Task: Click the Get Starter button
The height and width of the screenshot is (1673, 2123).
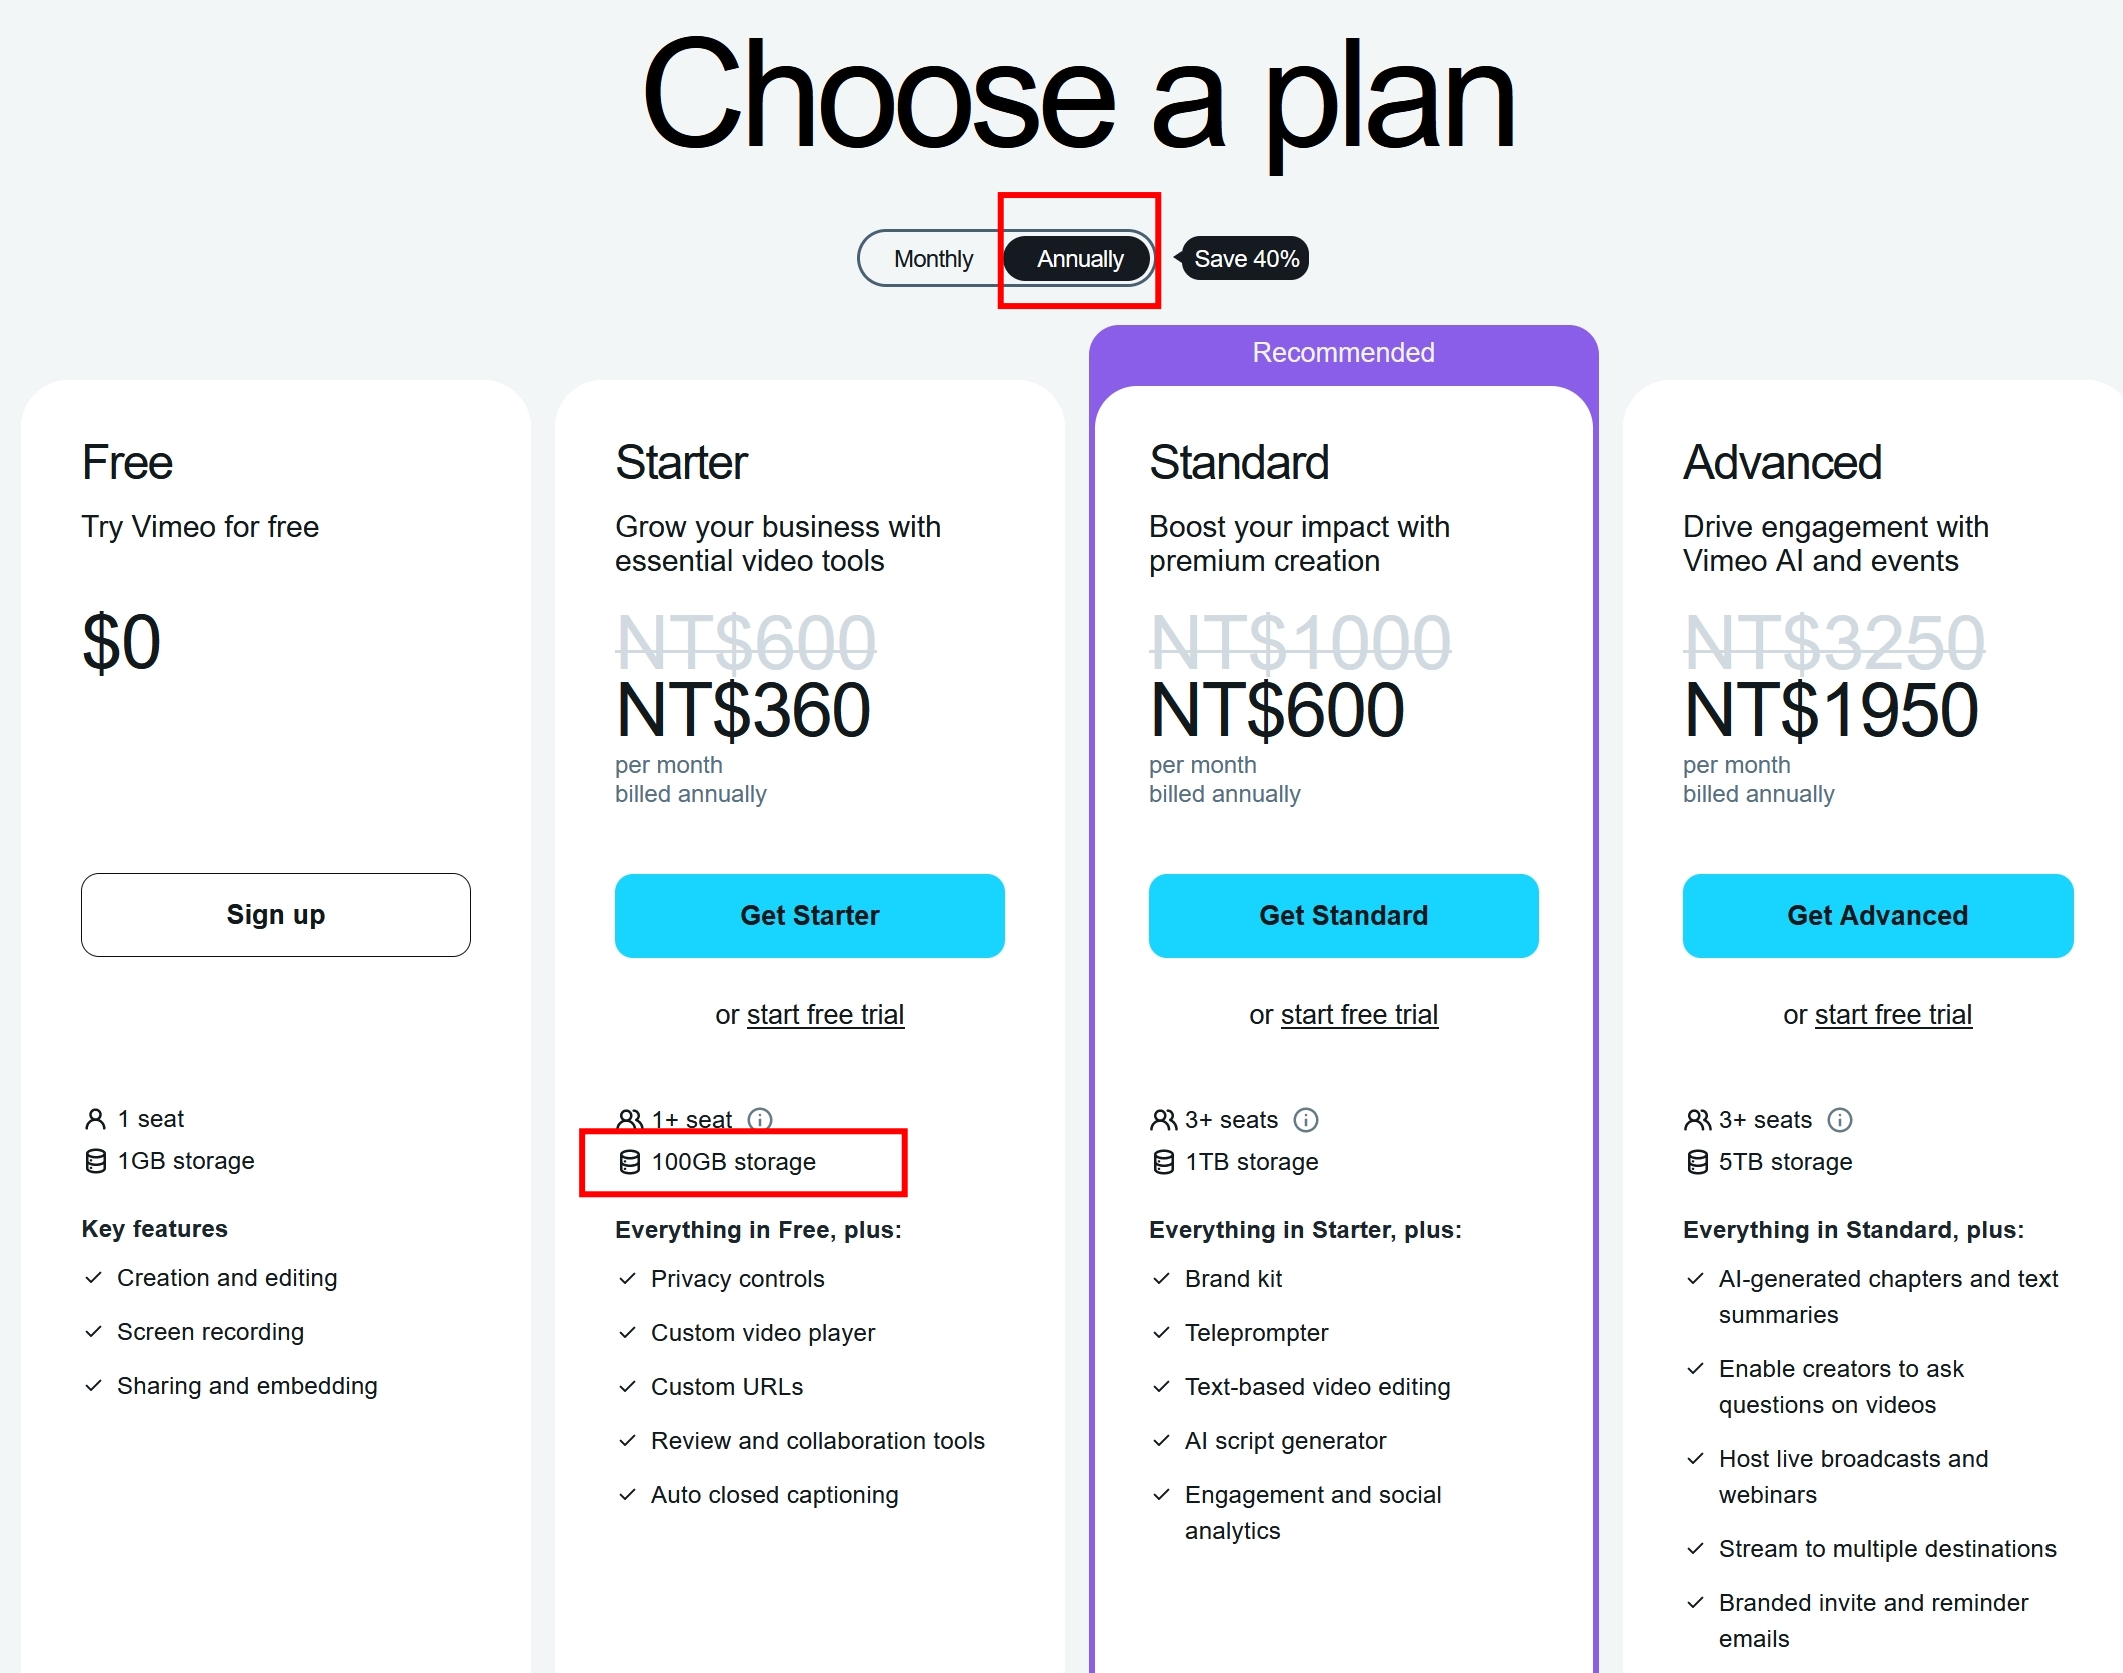Action: click(x=810, y=916)
